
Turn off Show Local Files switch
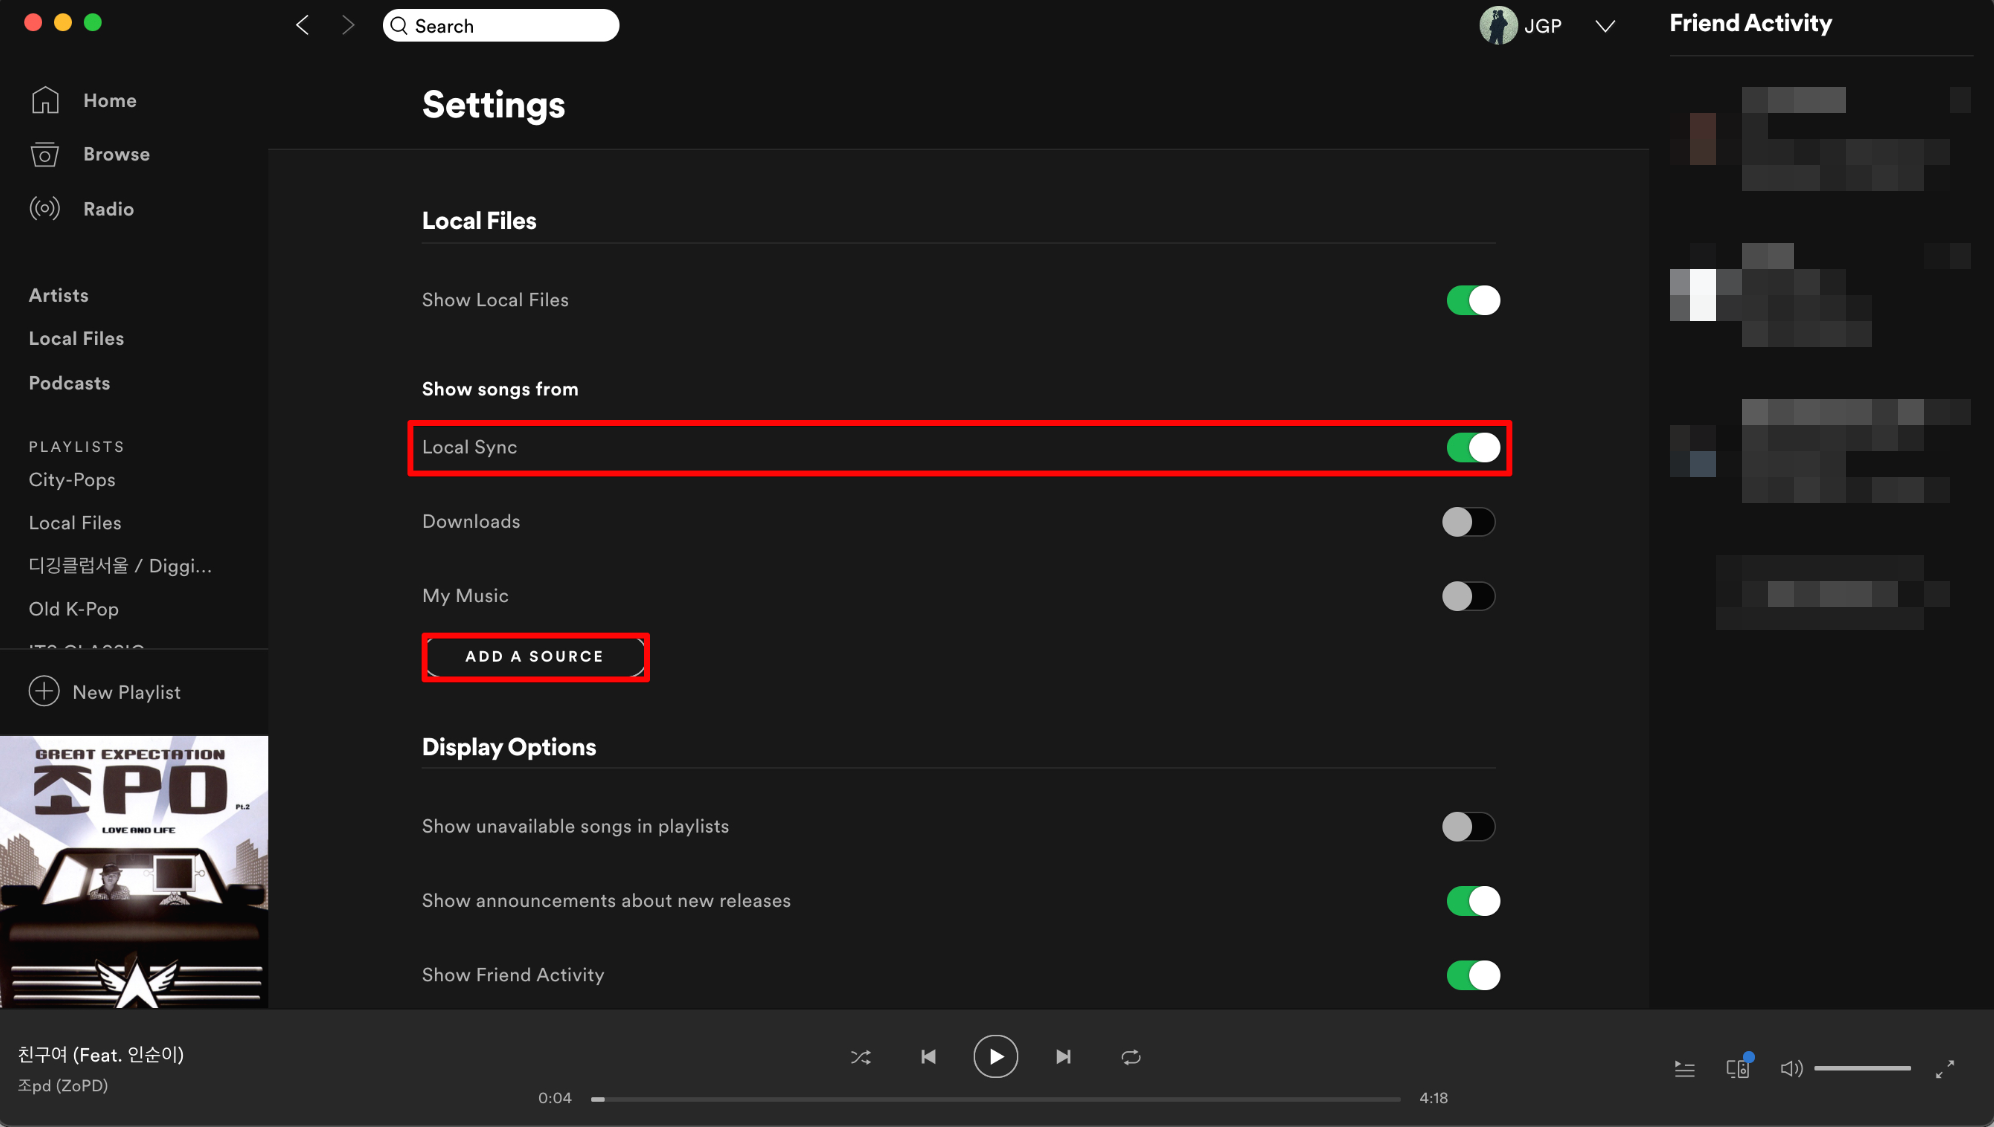pyautogui.click(x=1472, y=300)
